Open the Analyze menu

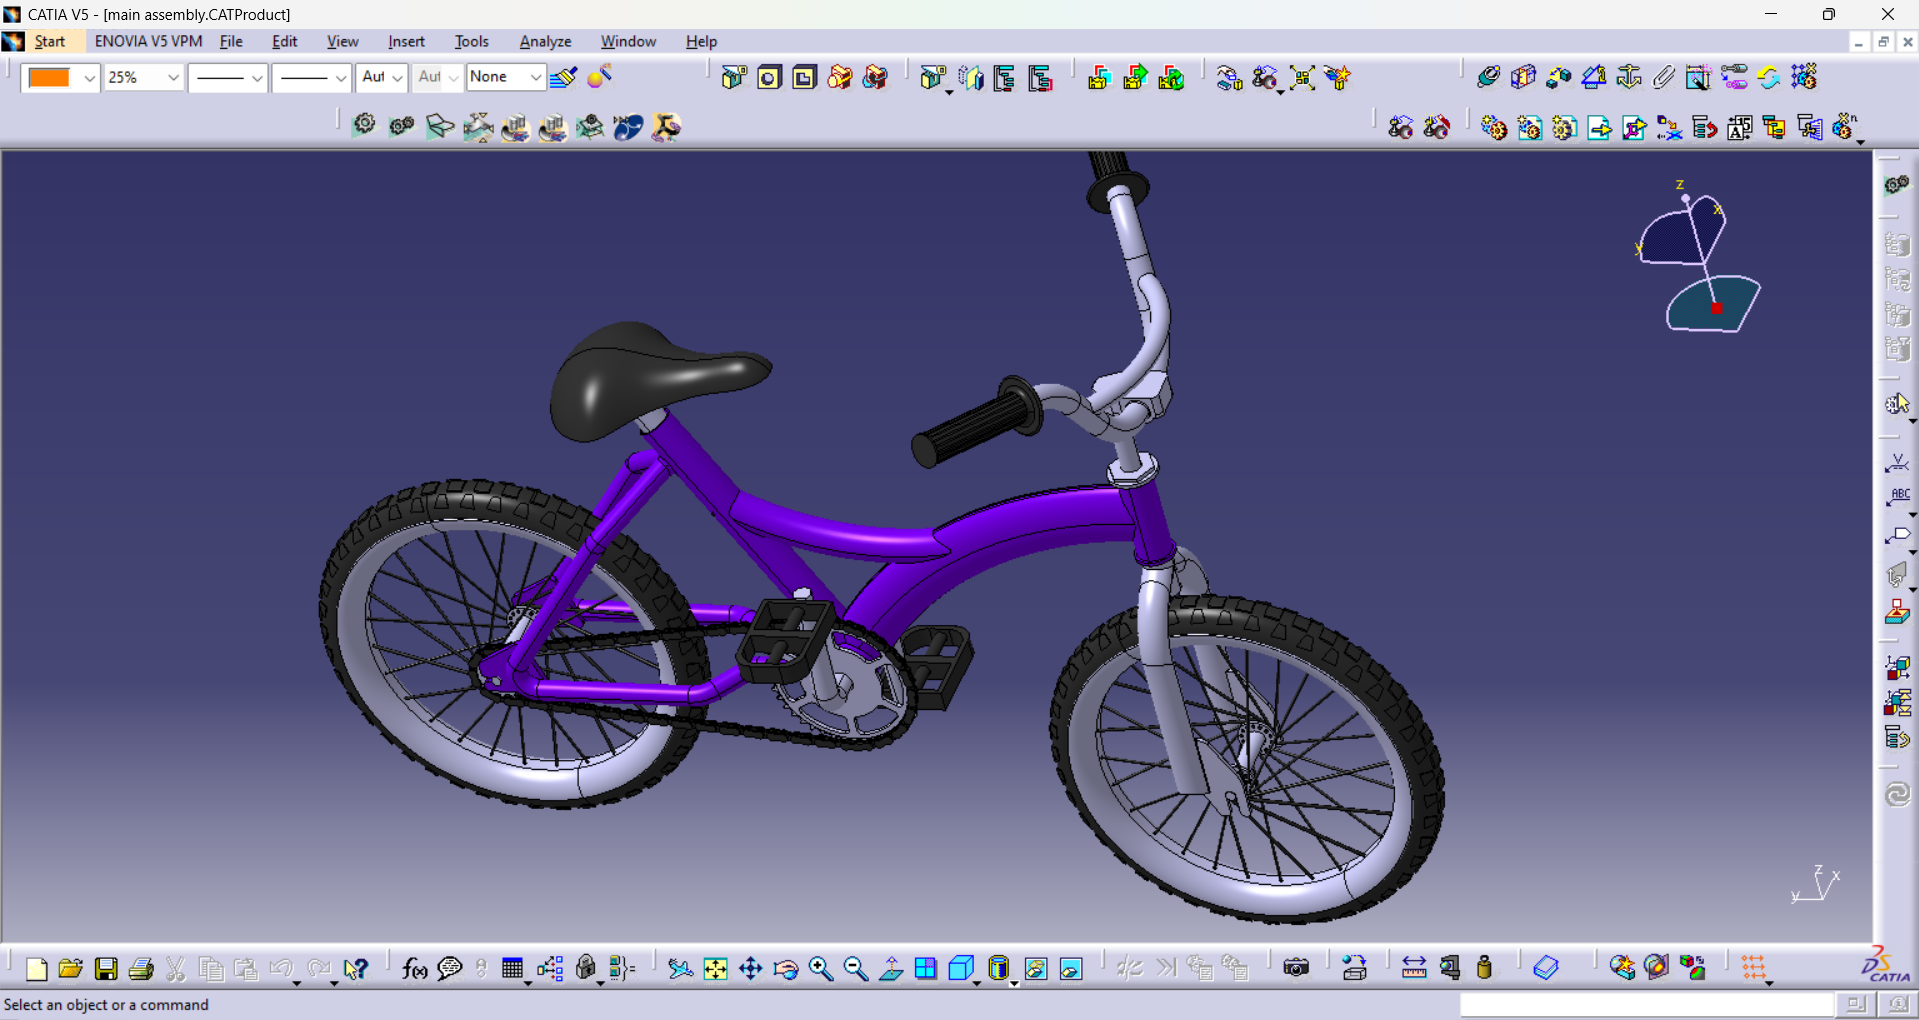545,41
